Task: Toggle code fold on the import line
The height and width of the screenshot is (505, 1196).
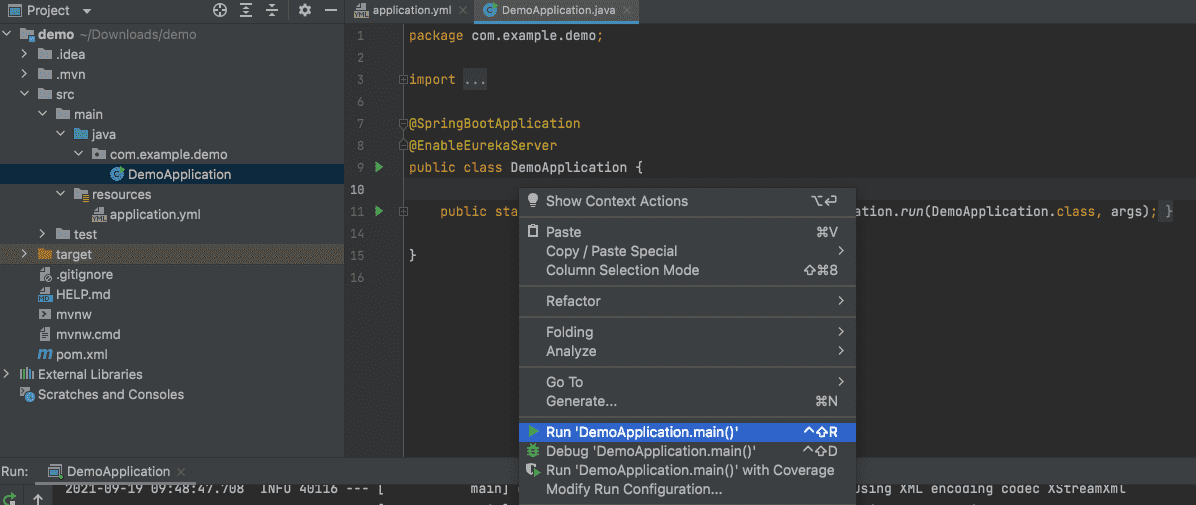Action: [402, 79]
